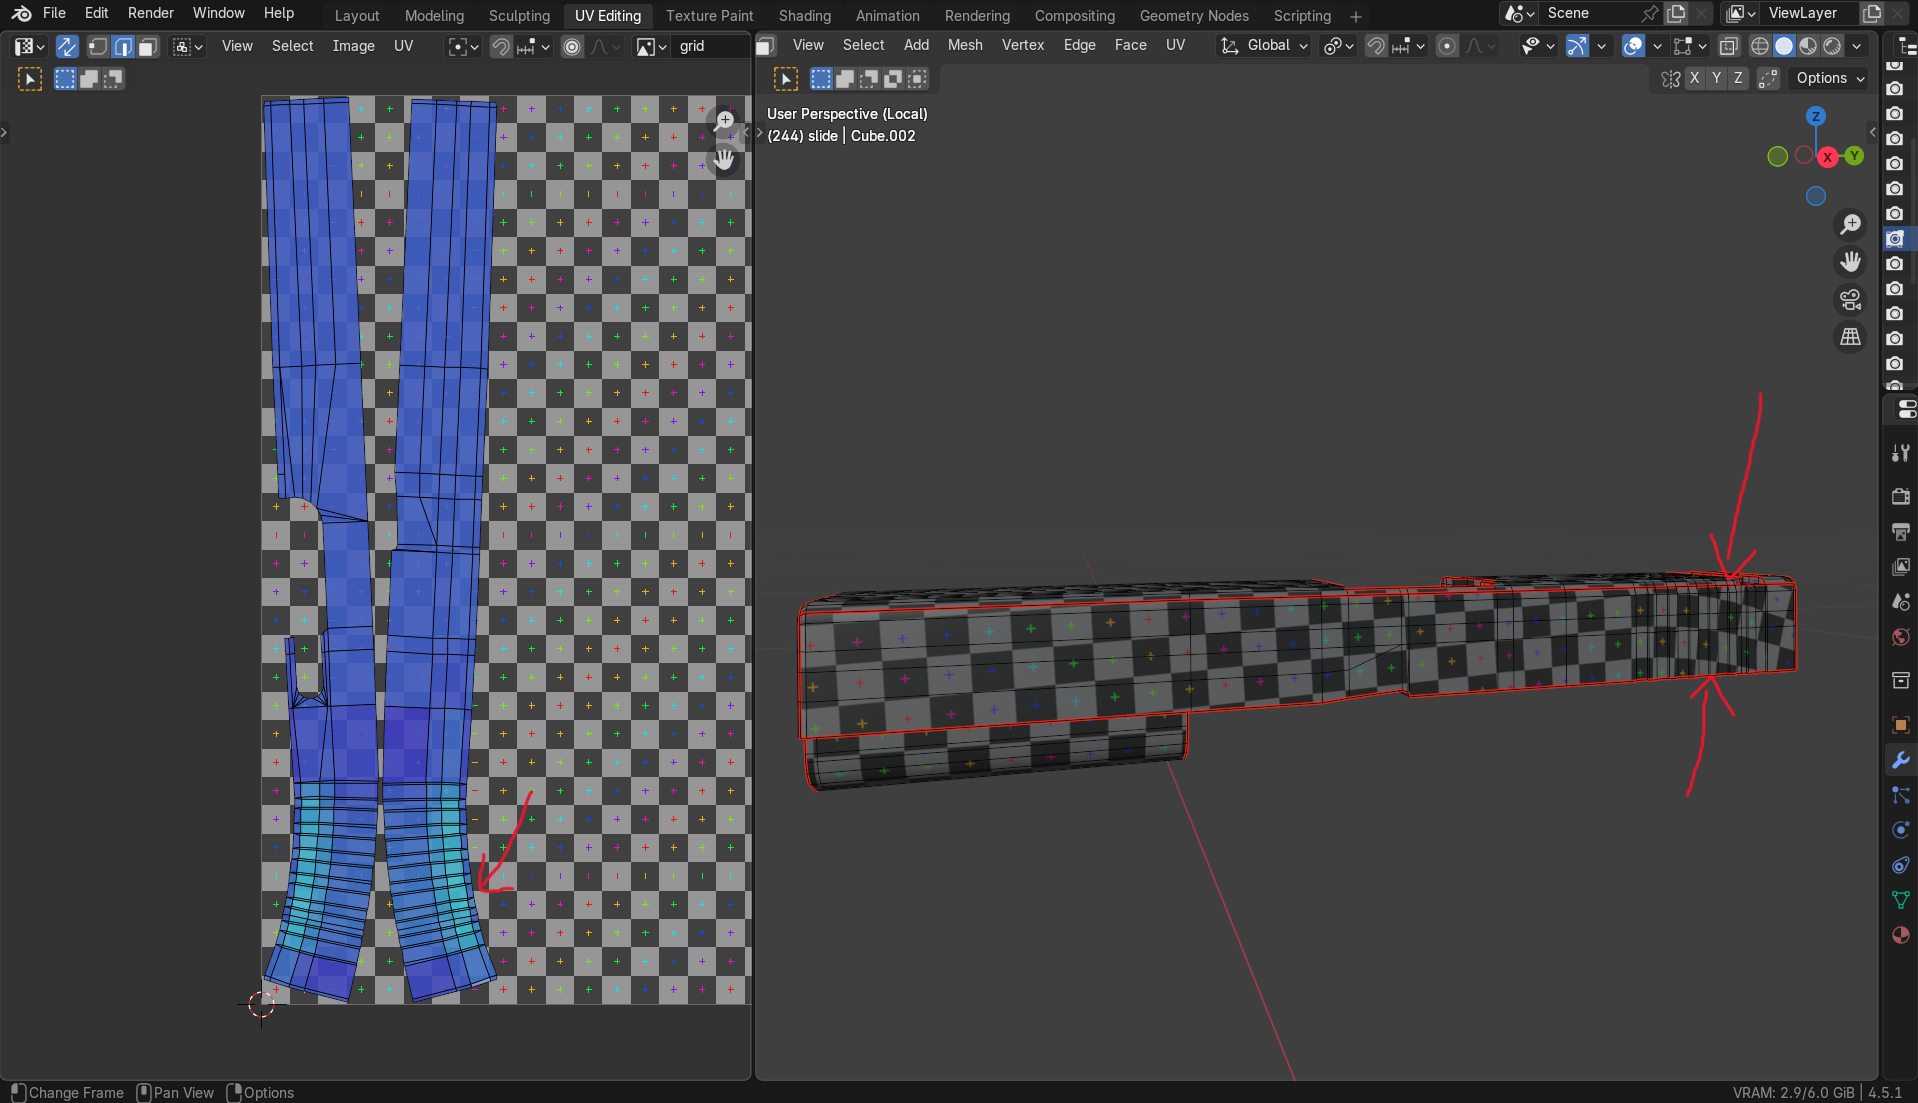Open UV sticky selection mode dropdown
Image resolution: width=1918 pixels, height=1103 pixels.
(x=188, y=46)
